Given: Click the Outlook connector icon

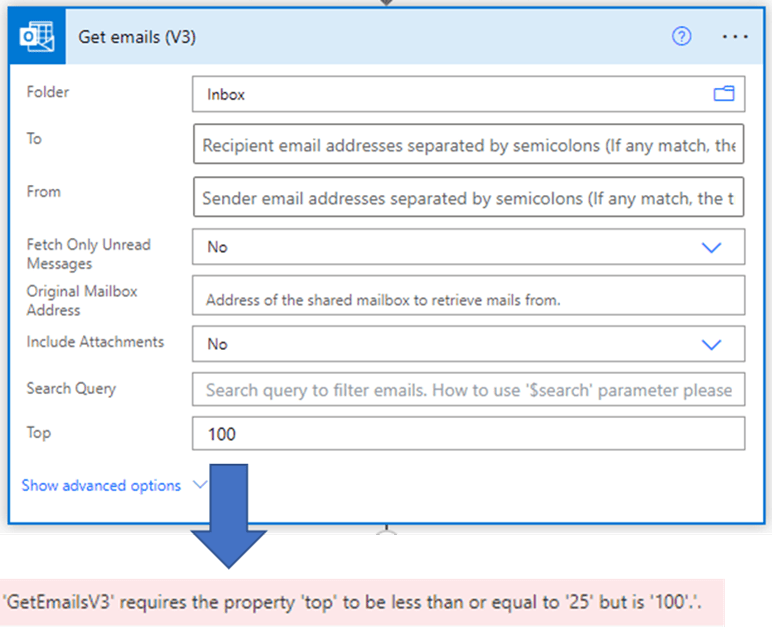Looking at the screenshot, I should pos(37,36).
